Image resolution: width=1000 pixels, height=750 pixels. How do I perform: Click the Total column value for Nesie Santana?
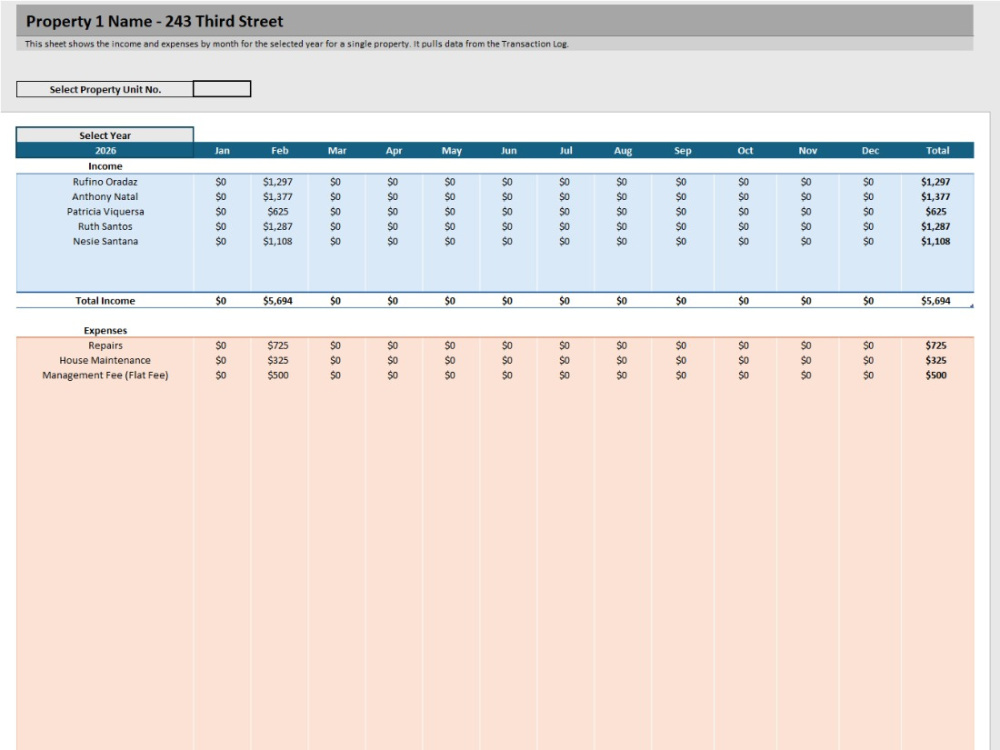click(x=936, y=241)
